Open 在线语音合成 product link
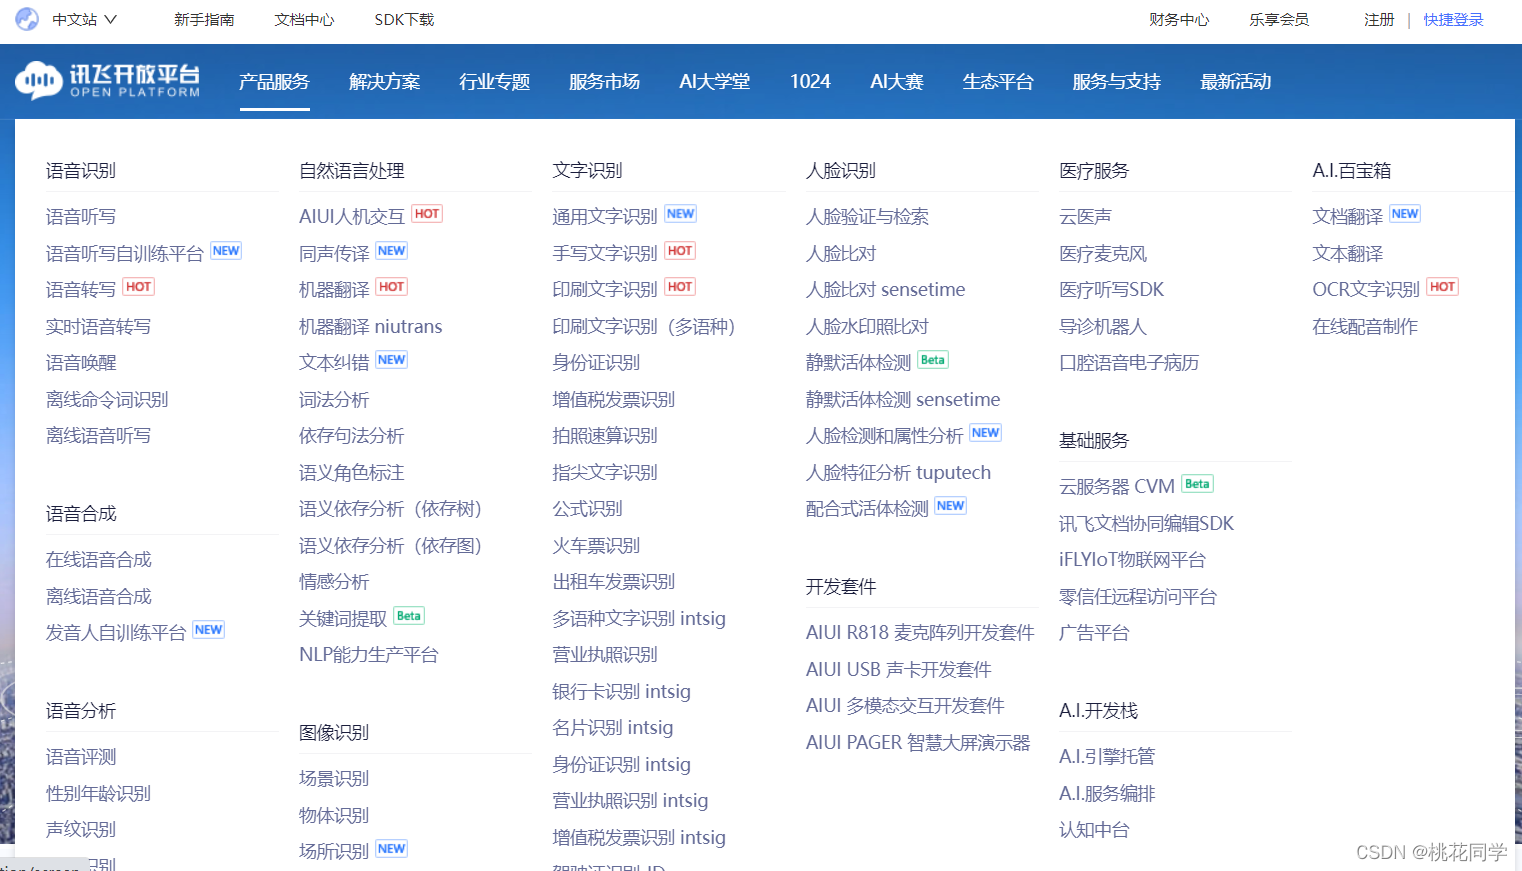Image resolution: width=1522 pixels, height=871 pixels. click(99, 560)
